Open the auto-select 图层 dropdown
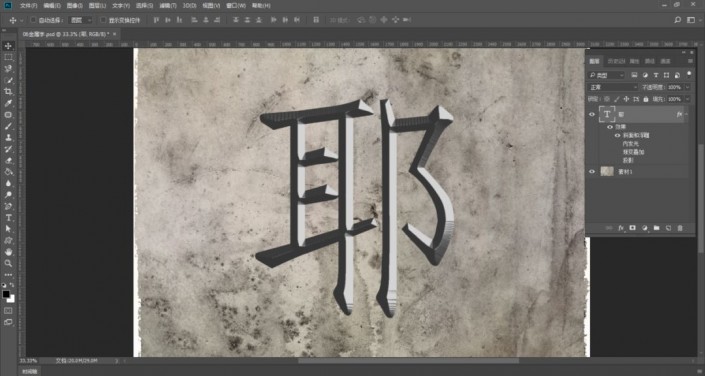This screenshot has height=376, width=705. point(81,20)
